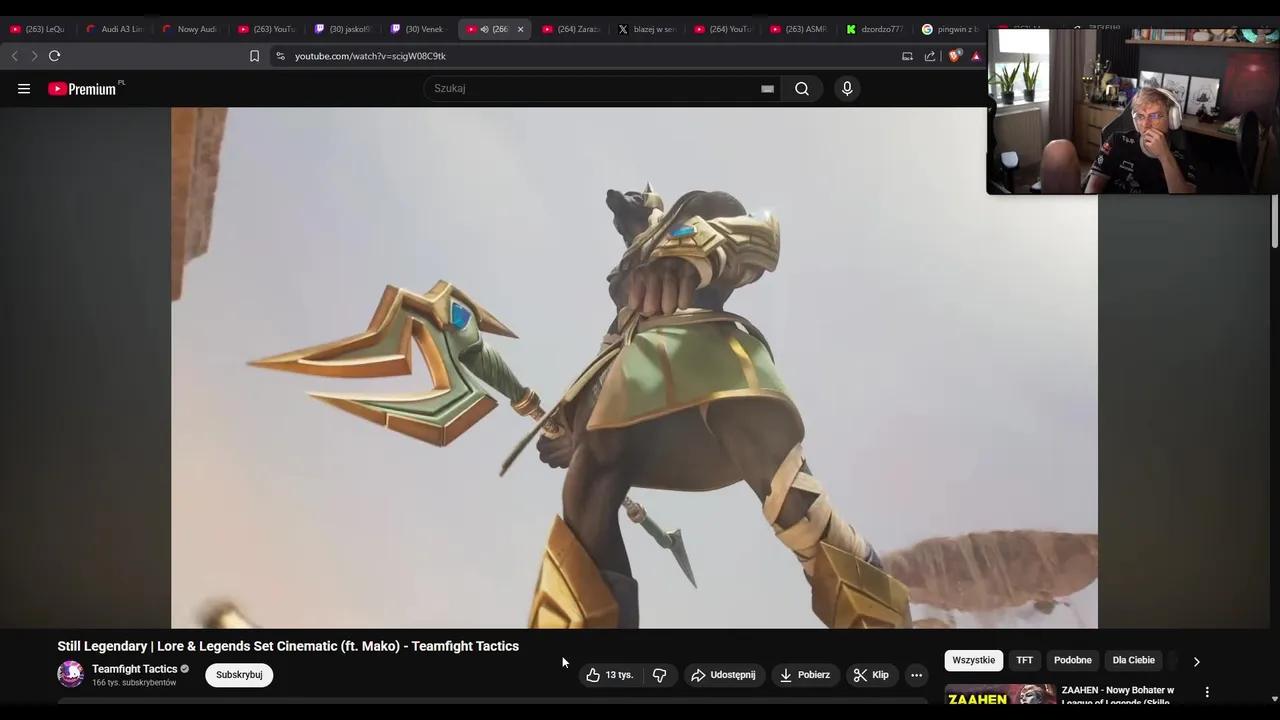Switch to the Audi A3 Lim tab
The width and height of the screenshot is (1280, 720).
pyautogui.click(x=114, y=29)
